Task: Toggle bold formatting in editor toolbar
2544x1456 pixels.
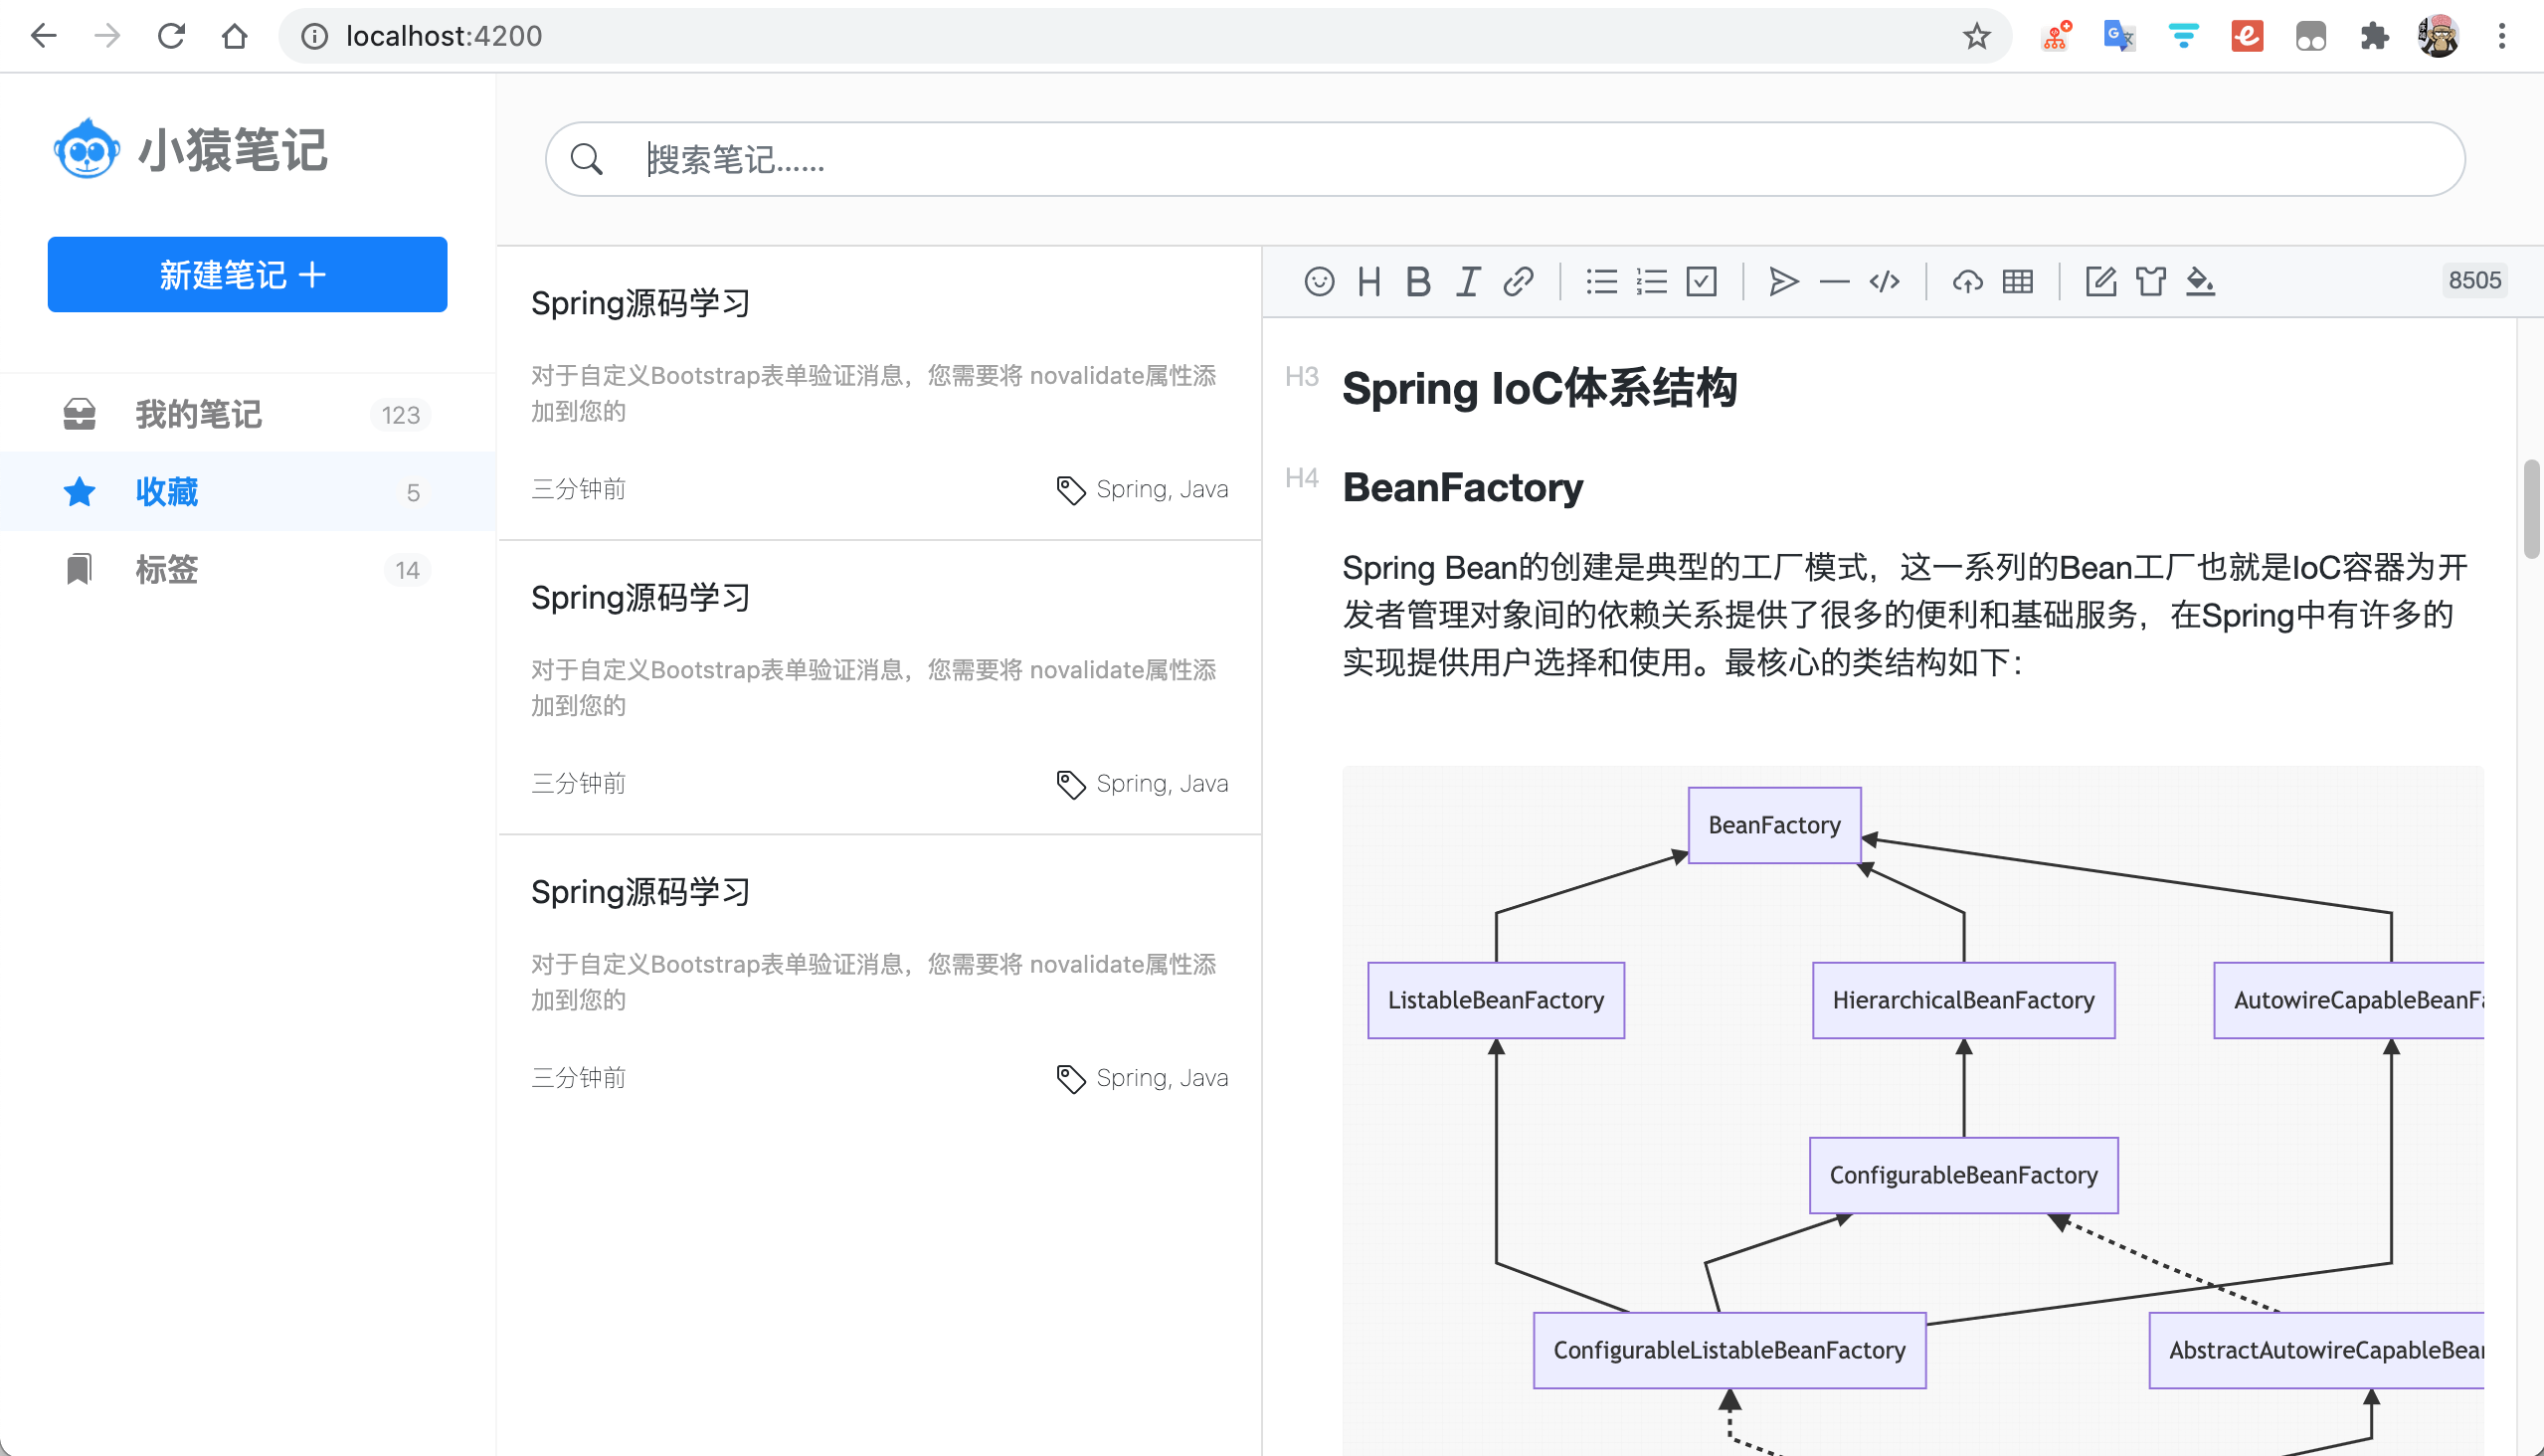Action: coord(1418,281)
